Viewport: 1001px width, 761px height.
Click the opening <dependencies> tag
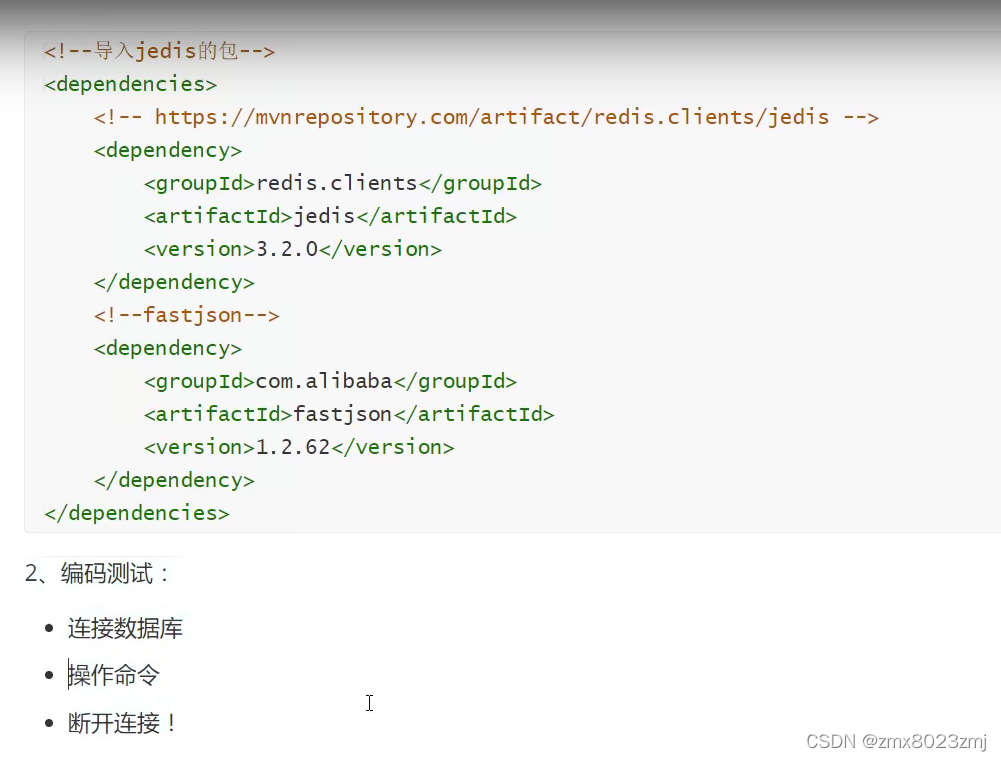coord(130,84)
